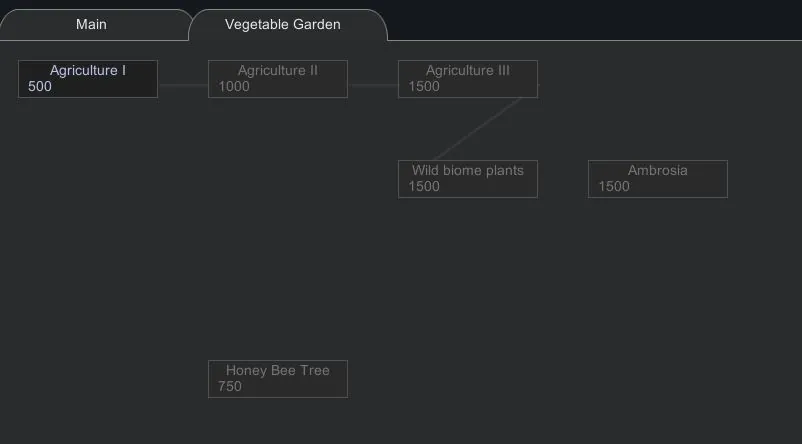Screen dimensions: 802x444
Task: Click the connector between Agriculture II and III
Action: tap(373, 85)
